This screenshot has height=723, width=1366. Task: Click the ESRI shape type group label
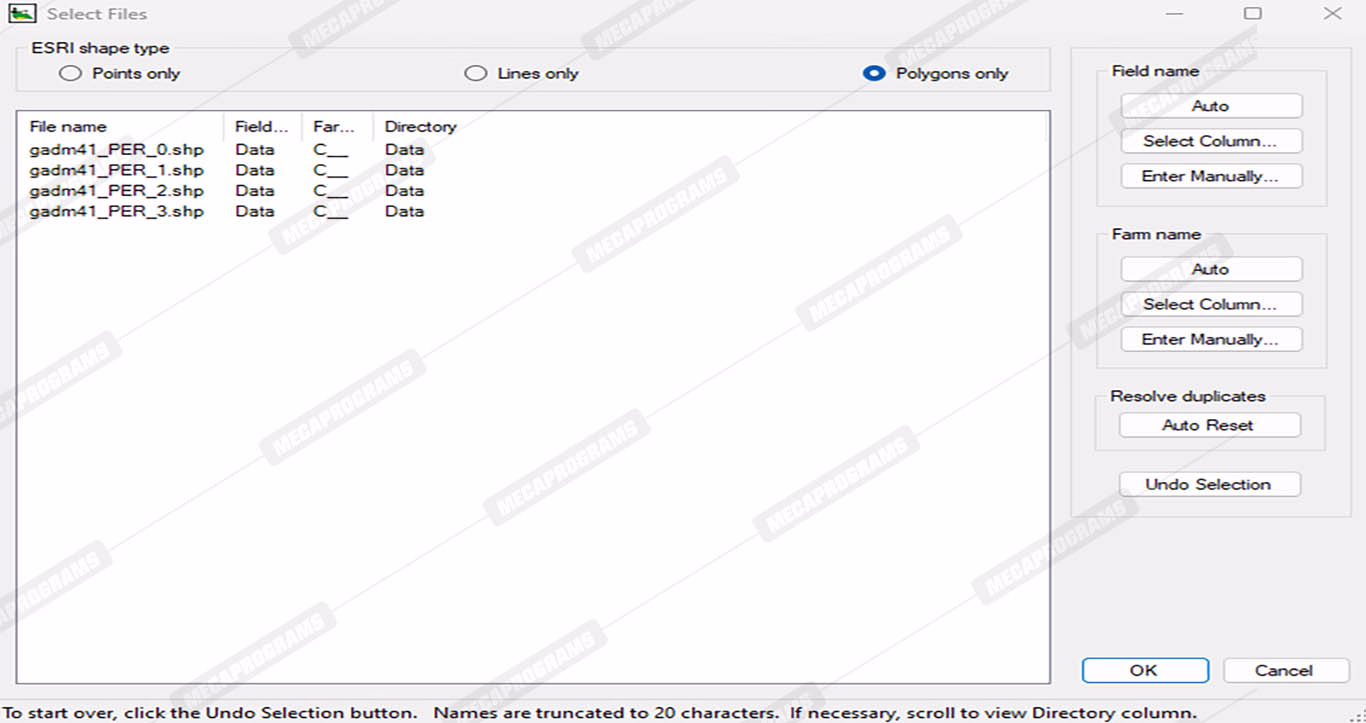(101, 48)
